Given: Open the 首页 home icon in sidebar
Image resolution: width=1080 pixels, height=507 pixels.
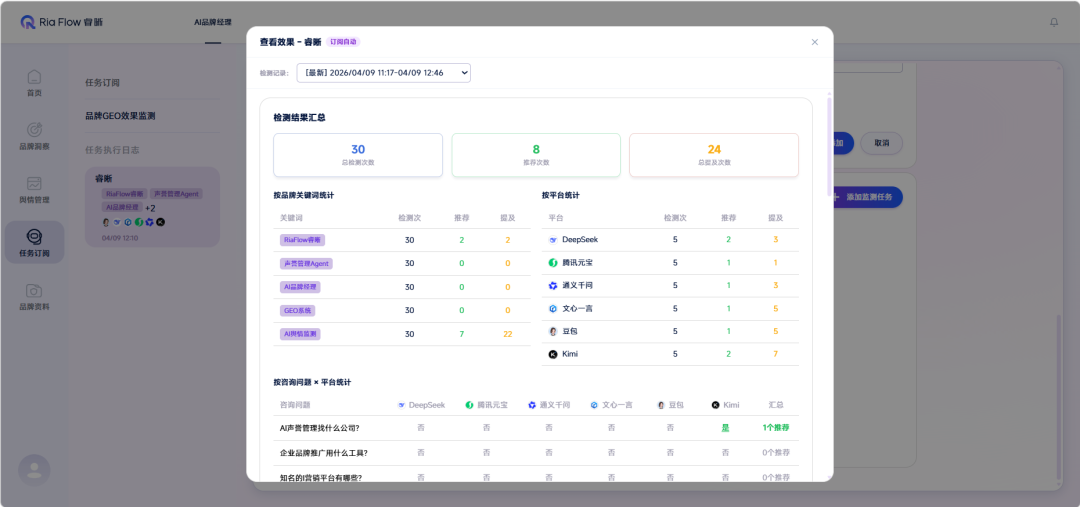Looking at the screenshot, I should click(x=34, y=81).
